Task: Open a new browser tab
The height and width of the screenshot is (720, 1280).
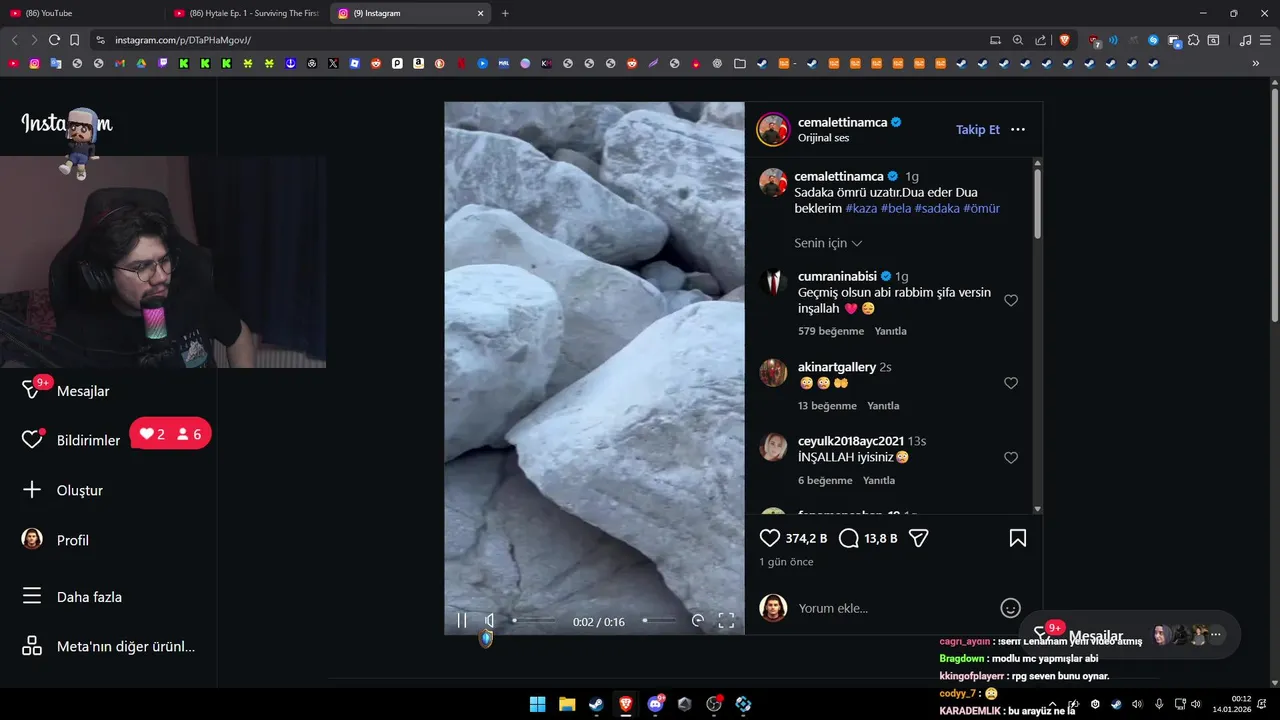Action: [x=505, y=13]
